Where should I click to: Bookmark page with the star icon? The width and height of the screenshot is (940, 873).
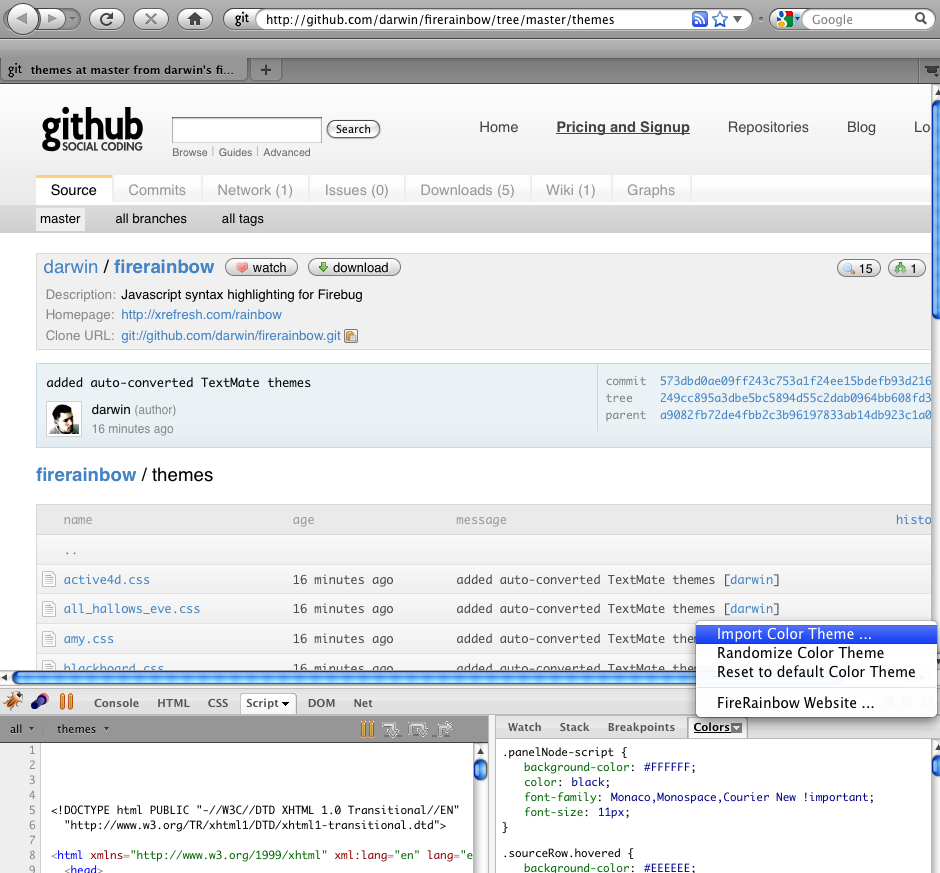click(x=719, y=19)
